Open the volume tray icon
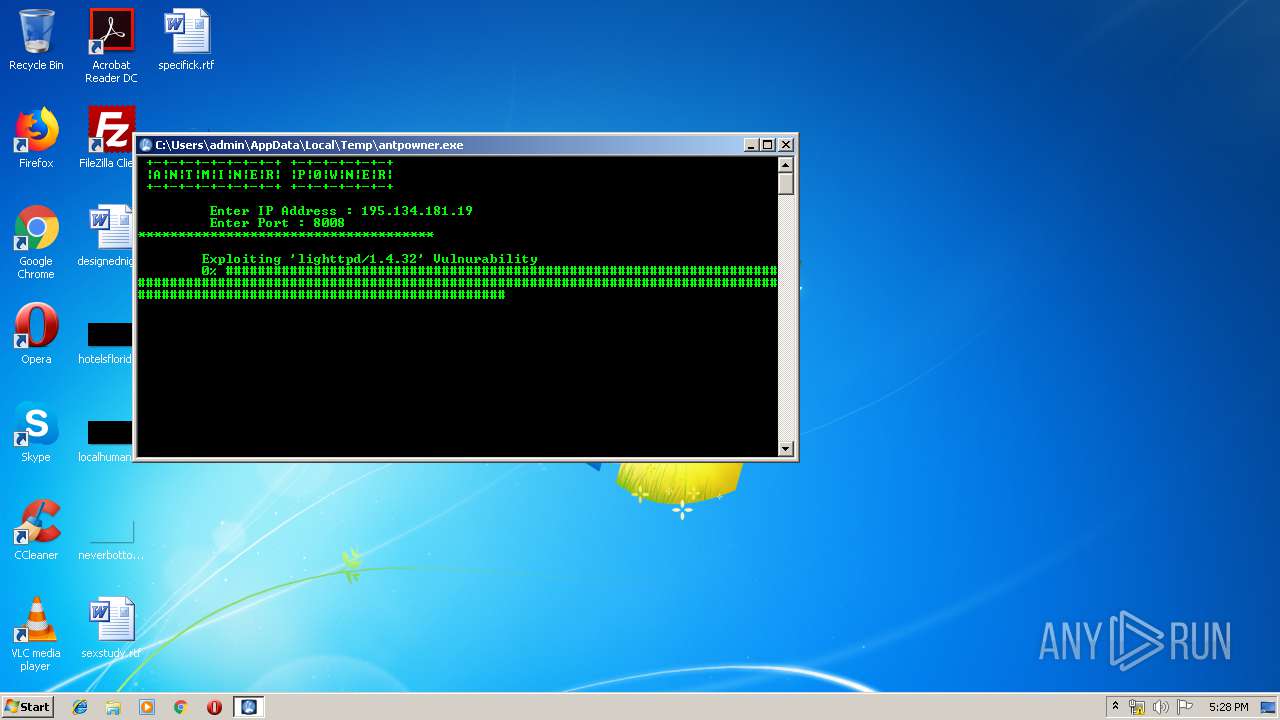The width and height of the screenshot is (1280, 720). click(x=1161, y=707)
